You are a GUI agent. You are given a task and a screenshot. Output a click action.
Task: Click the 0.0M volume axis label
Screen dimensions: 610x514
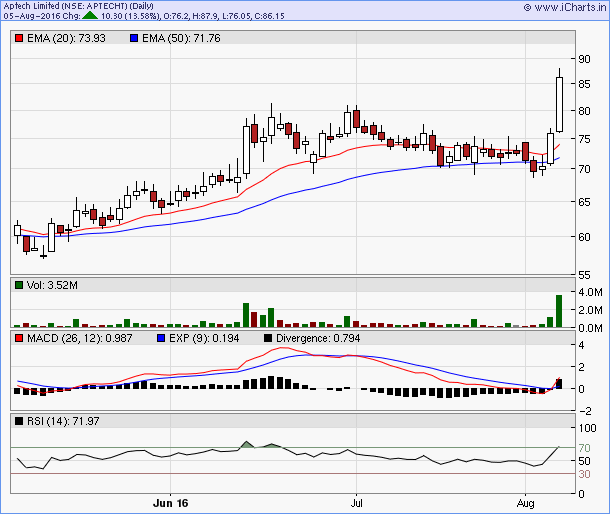pos(590,328)
